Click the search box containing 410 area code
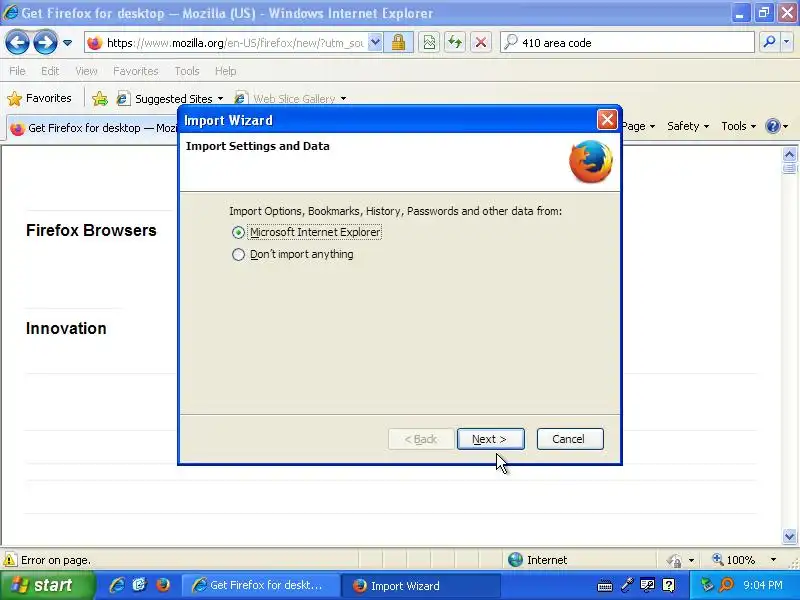The height and width of the screenshot is (600, 800). (x=627, y=42)
